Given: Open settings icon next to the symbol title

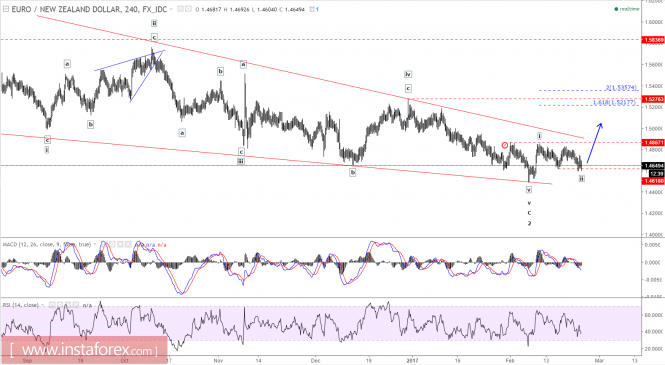Looking at the screenshot, I should pos(188,9).
